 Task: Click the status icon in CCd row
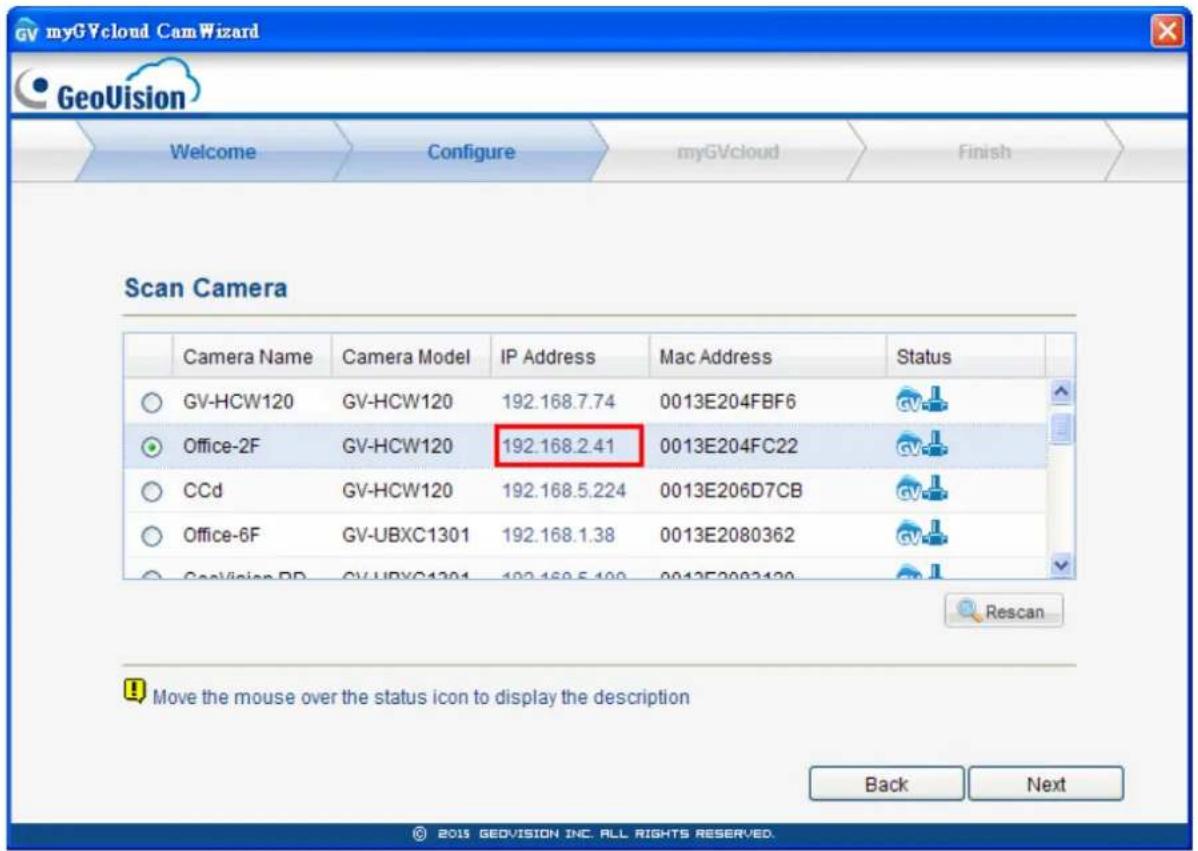pos(921,488)
